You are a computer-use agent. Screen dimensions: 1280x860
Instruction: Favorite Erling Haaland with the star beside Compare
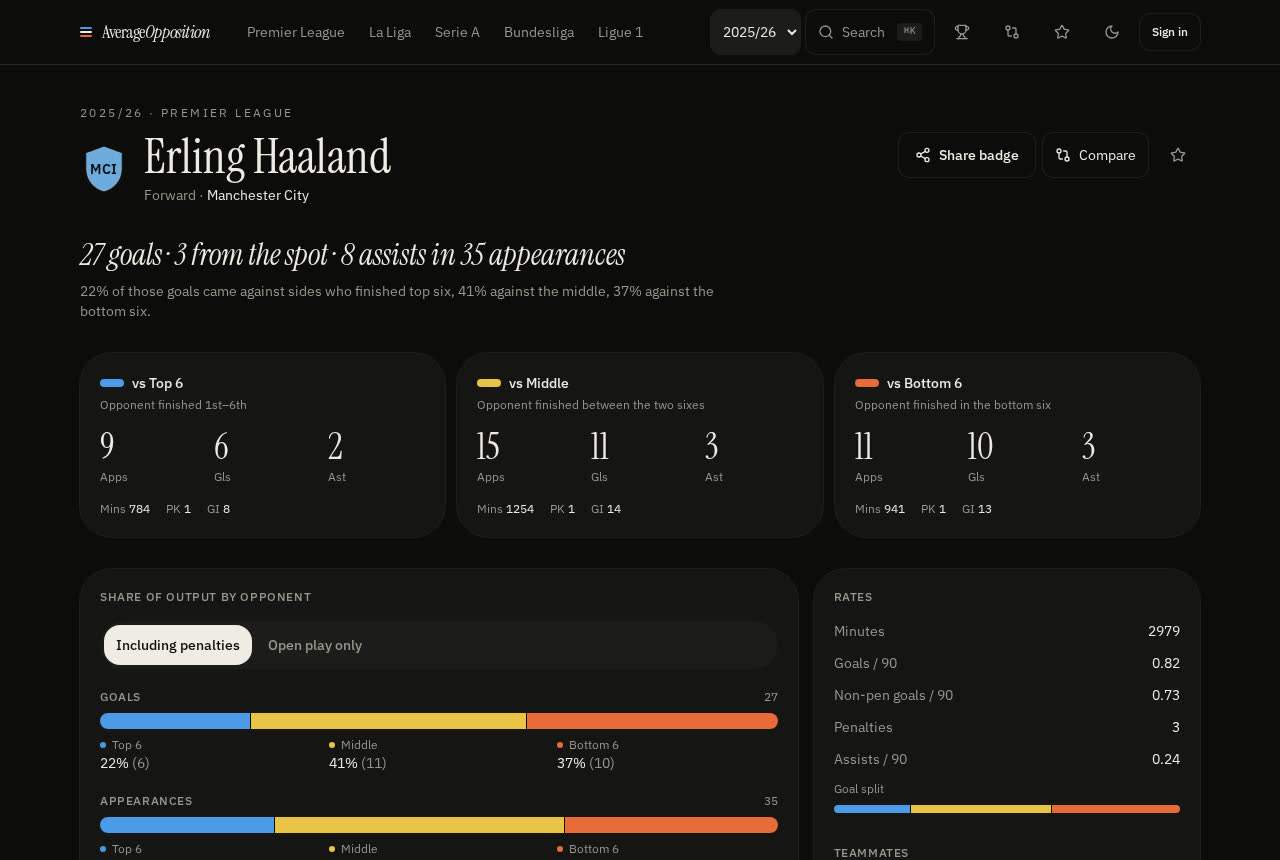click(x=1178, y=155)
